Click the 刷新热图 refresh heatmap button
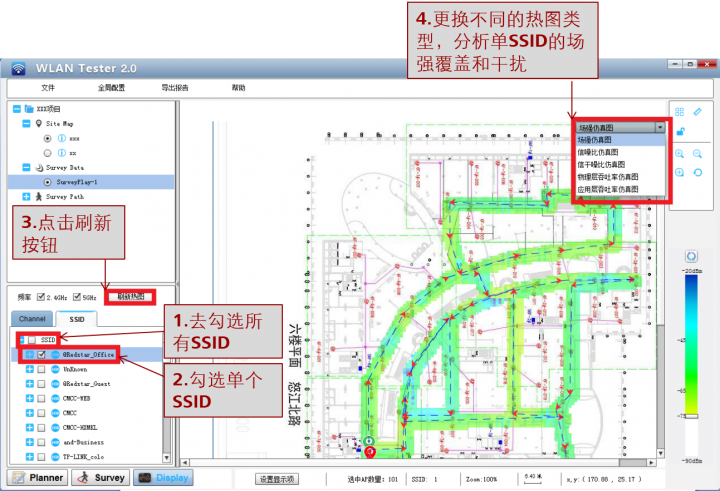Image resolution: width=720 pixels, height=491 pixels. pyautogui.click(x=131, y=297)
